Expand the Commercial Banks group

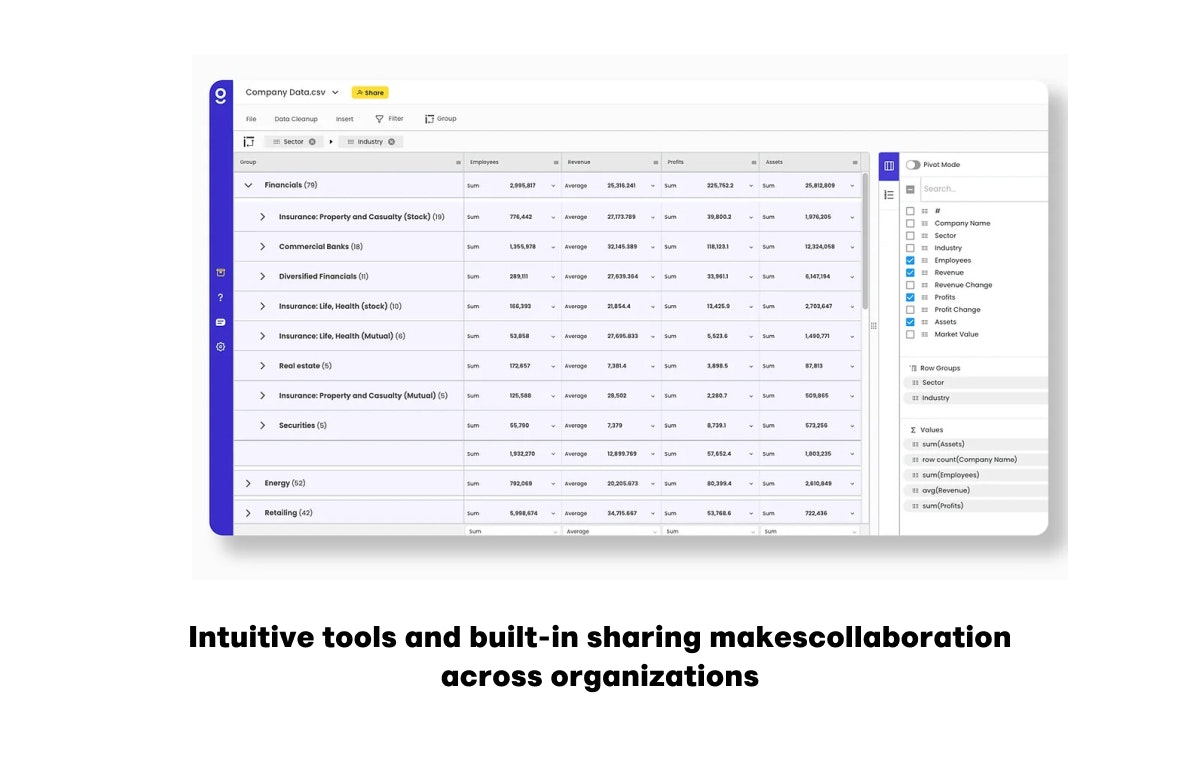(x=263, y=246)
